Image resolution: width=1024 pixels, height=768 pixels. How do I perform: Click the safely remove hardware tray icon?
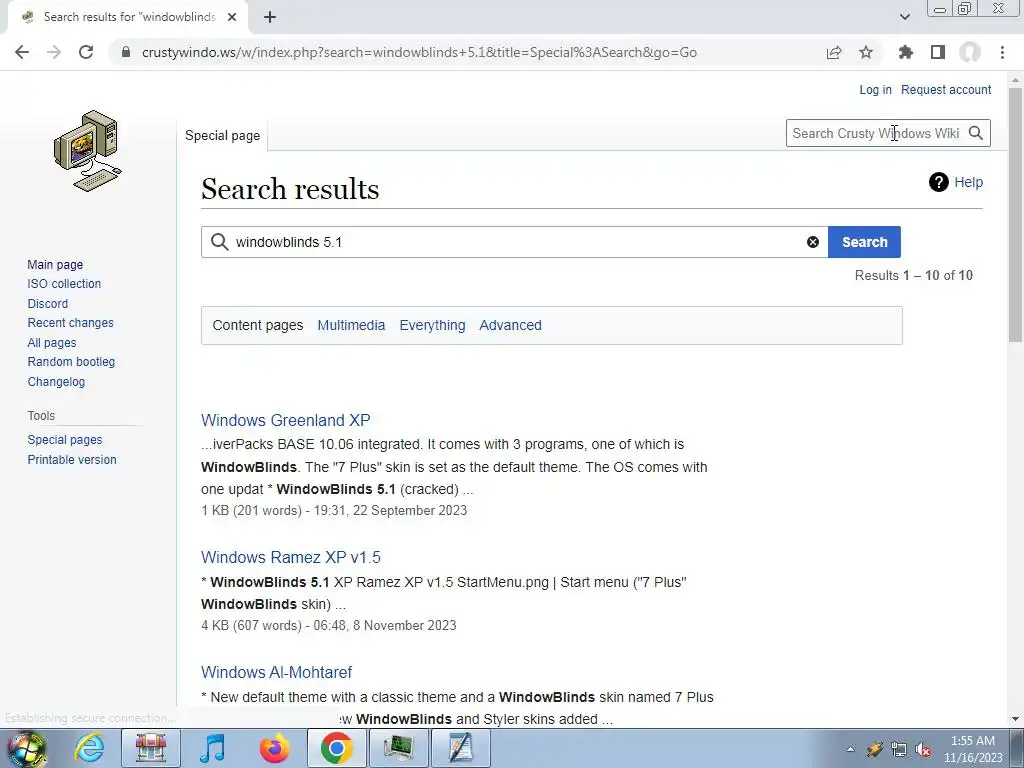coord(874,750)
